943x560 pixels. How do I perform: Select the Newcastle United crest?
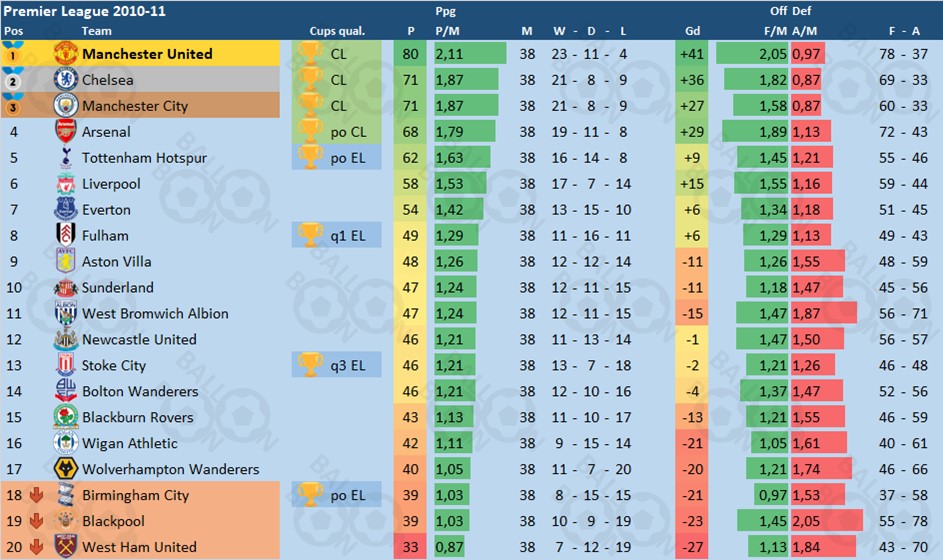point(66,339)
